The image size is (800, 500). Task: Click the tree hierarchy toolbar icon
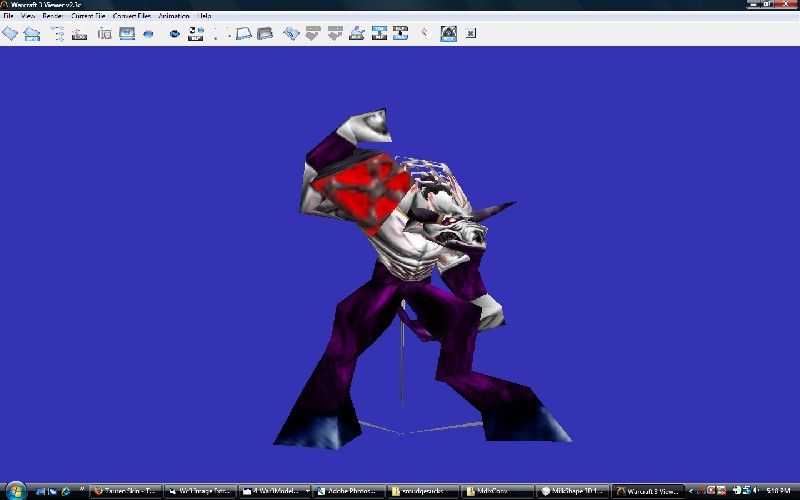tap(58, 34)
